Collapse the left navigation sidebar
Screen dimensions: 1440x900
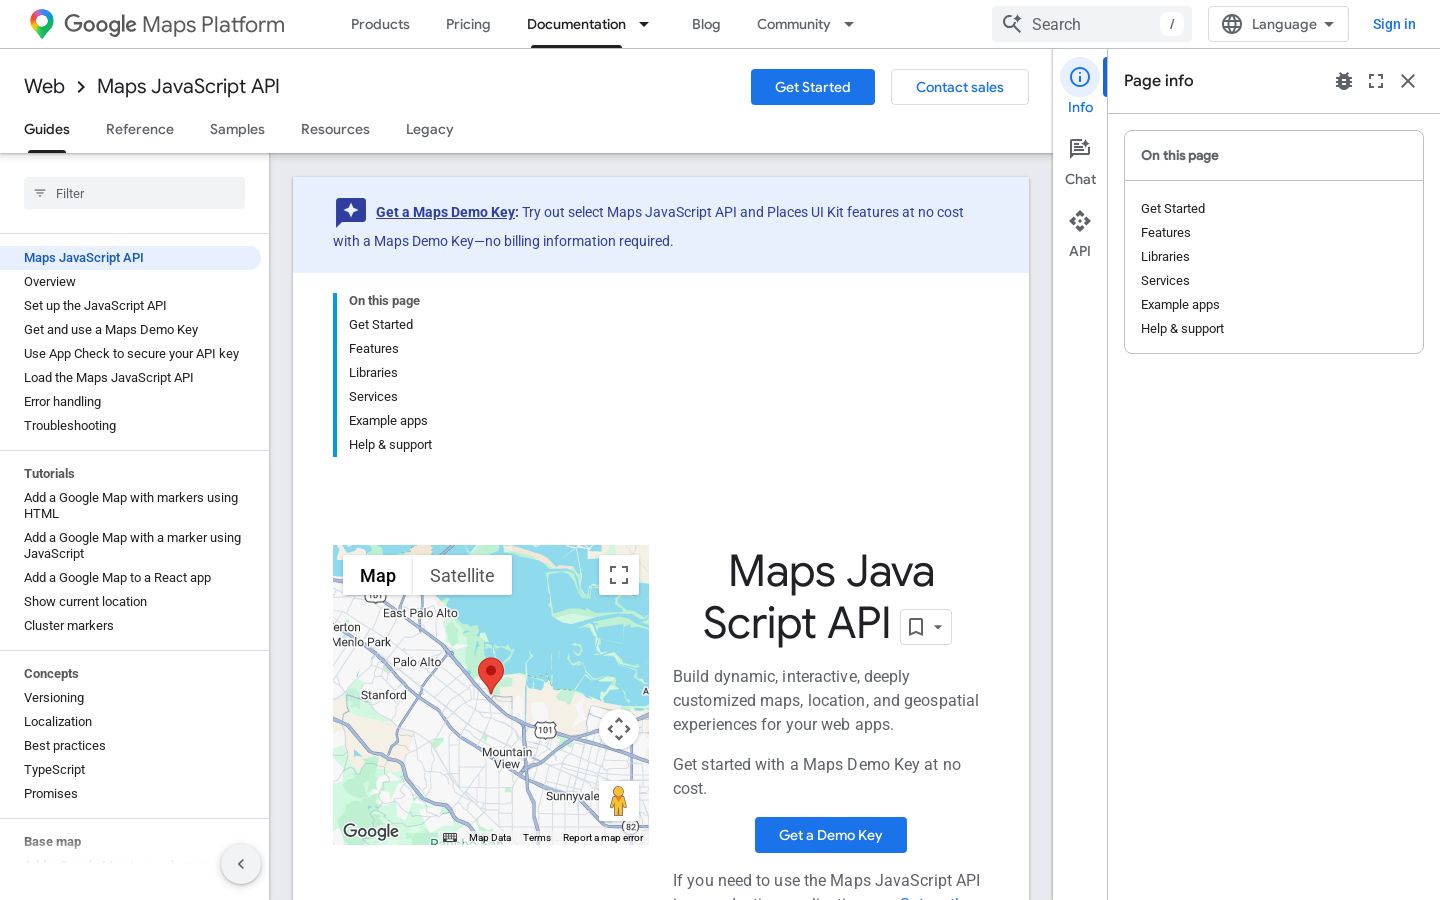point(241,864)
